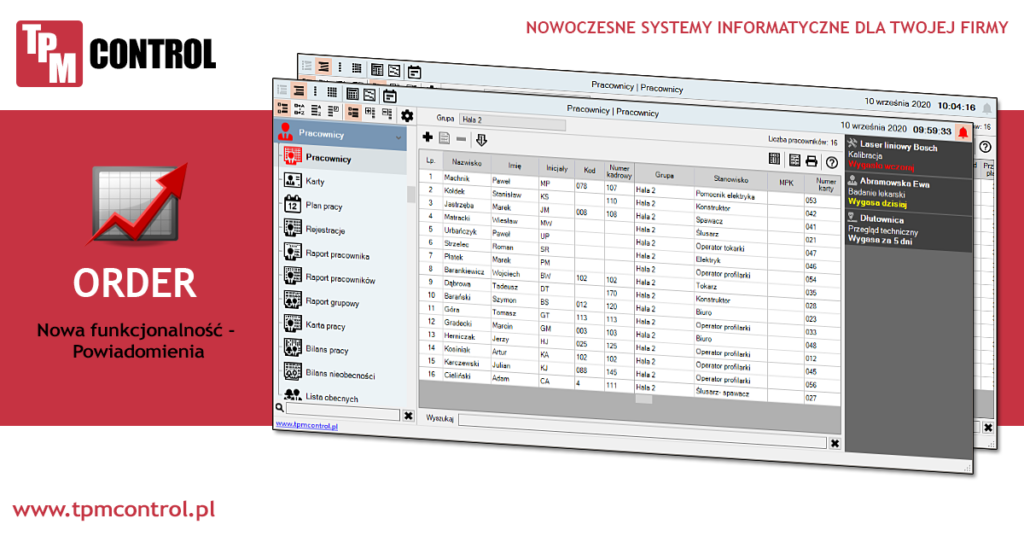Click the calendar icon in back window toolbar

(414, 72)
